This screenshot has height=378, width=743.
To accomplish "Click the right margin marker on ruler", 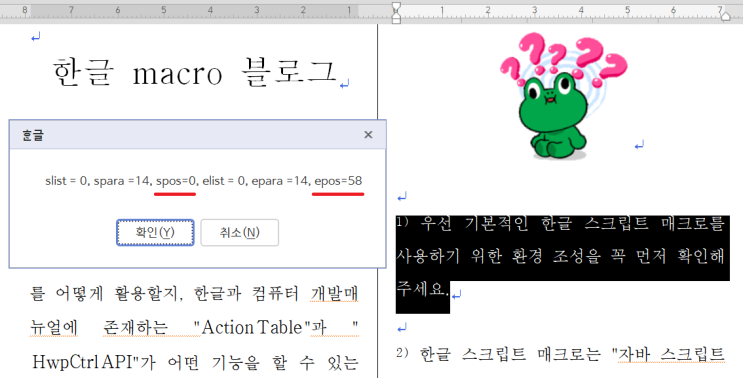I will click(x=725, y=16).
